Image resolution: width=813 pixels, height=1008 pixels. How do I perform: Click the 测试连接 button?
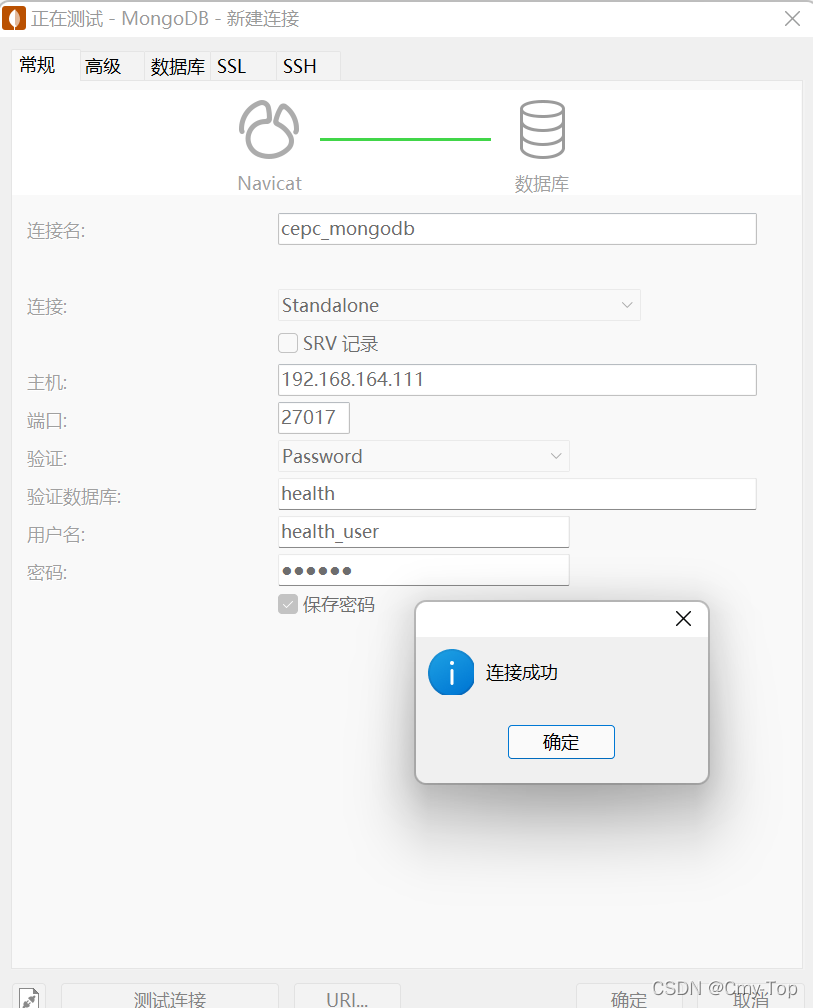(170, 998)
